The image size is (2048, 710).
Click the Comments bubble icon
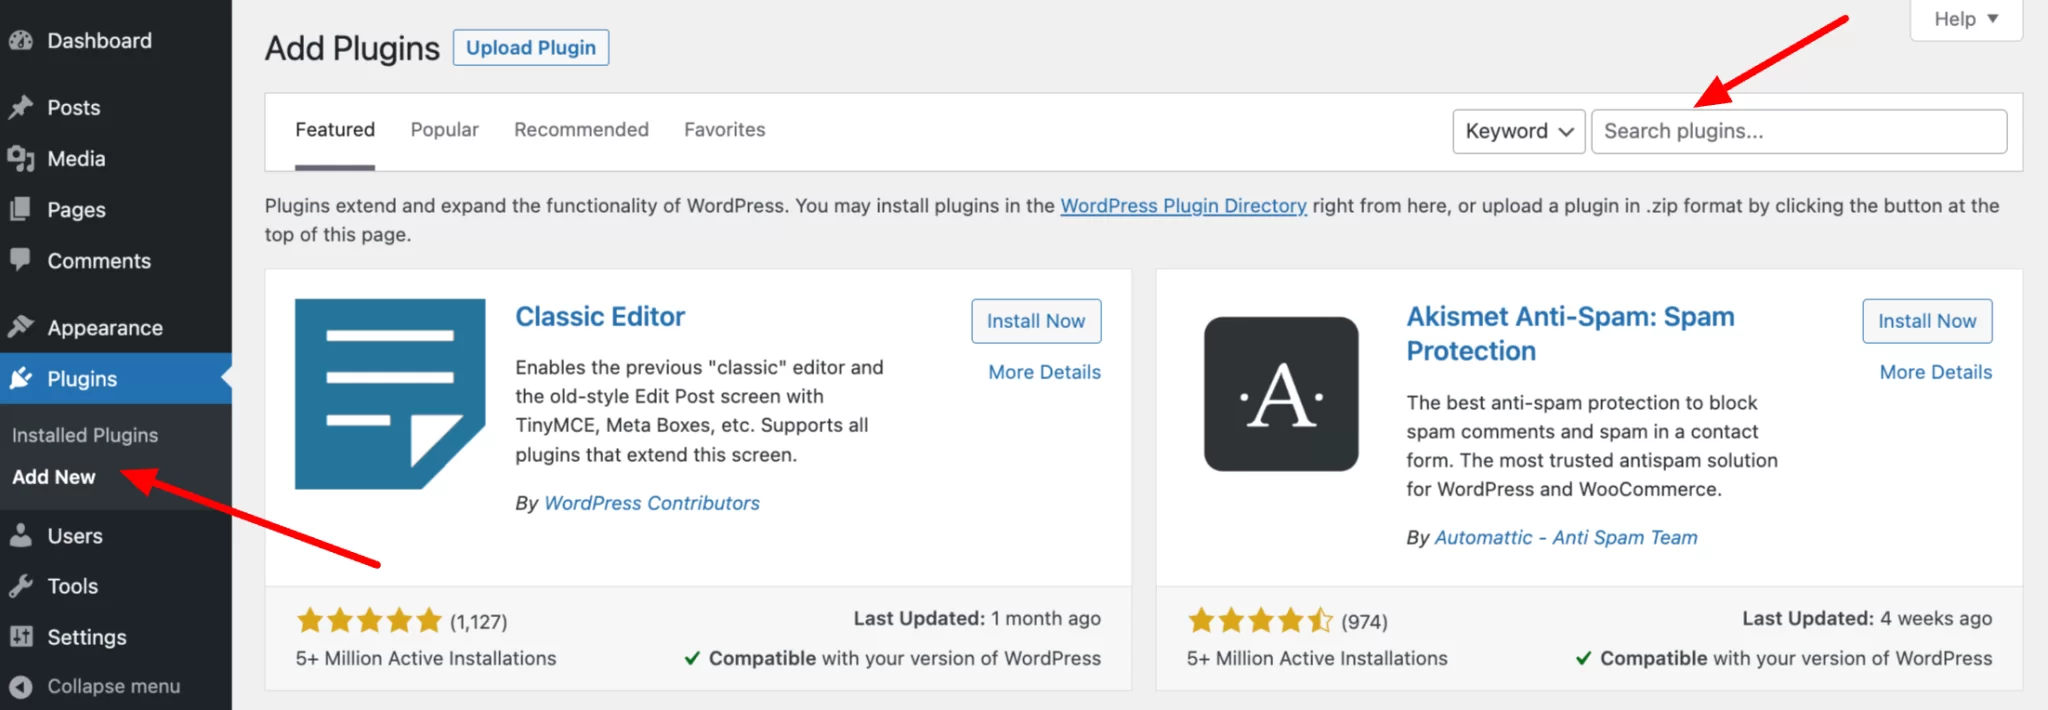[x=21, y=259]
